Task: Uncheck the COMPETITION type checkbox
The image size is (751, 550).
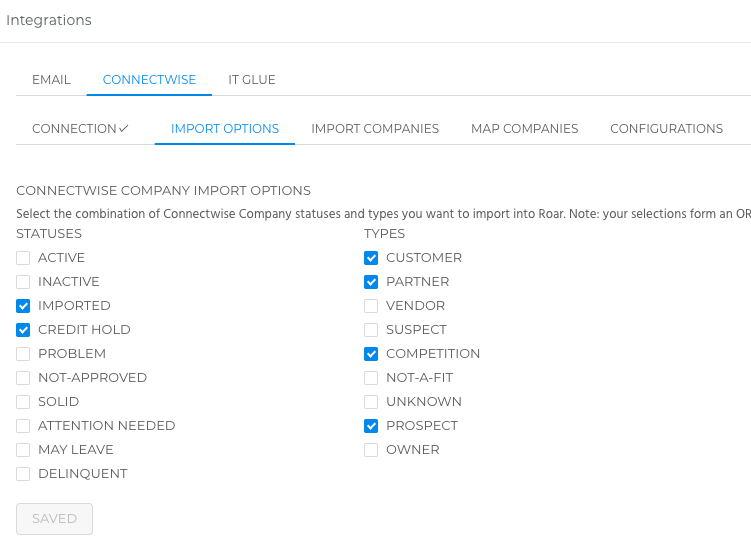Action: [371, 354]
